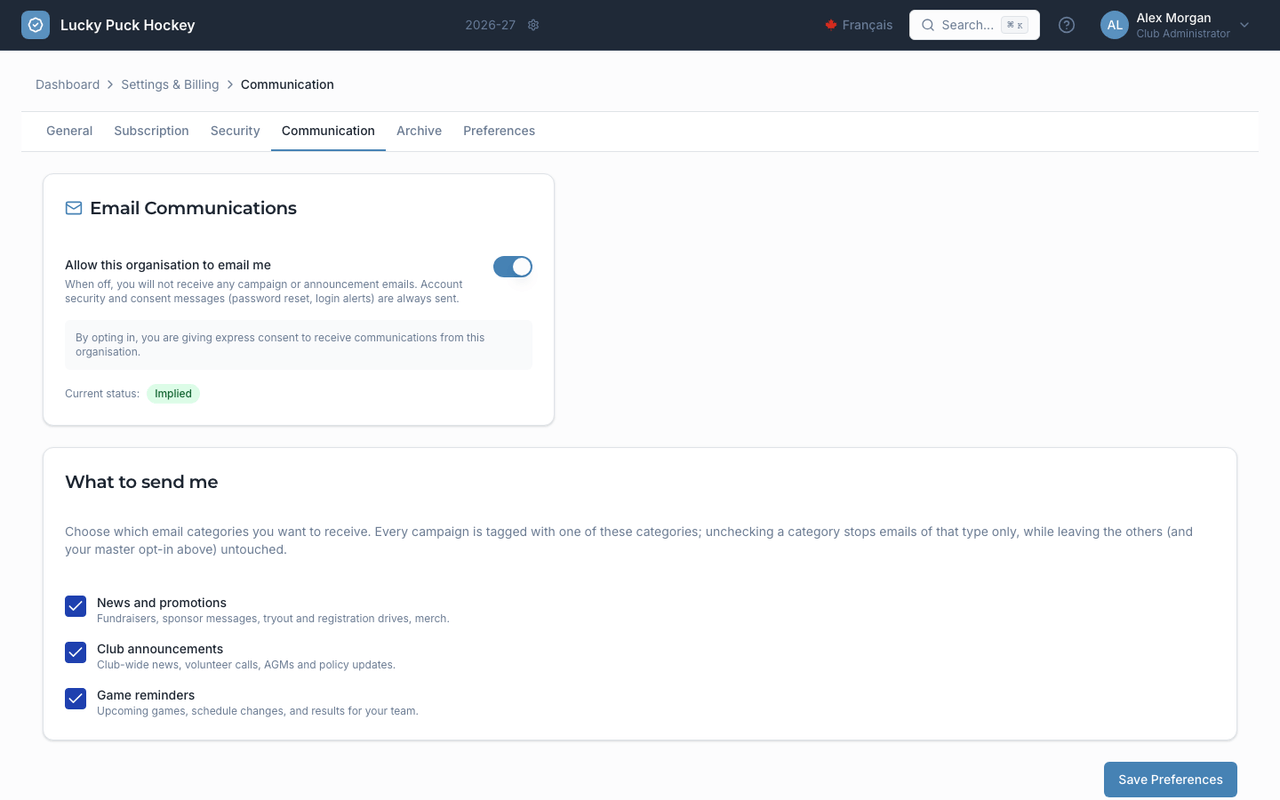Open season settings gear next to 2026-27
1280x800 pixels.
click(x=533, y=25)
